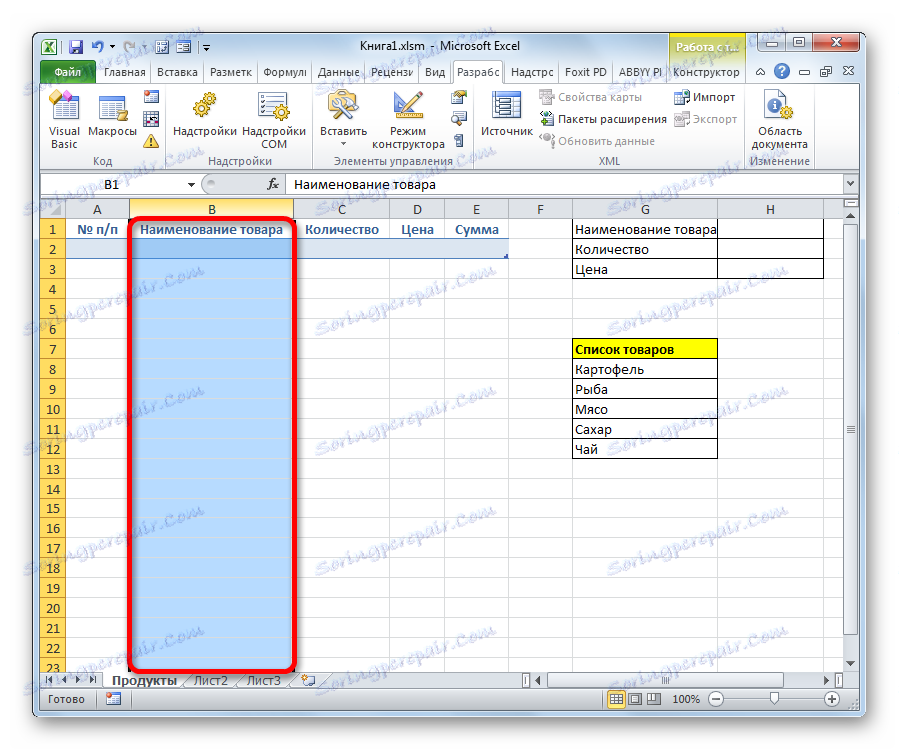Zoom out with the minus button
Screen dimensions: 899x750
click(716, 699)
